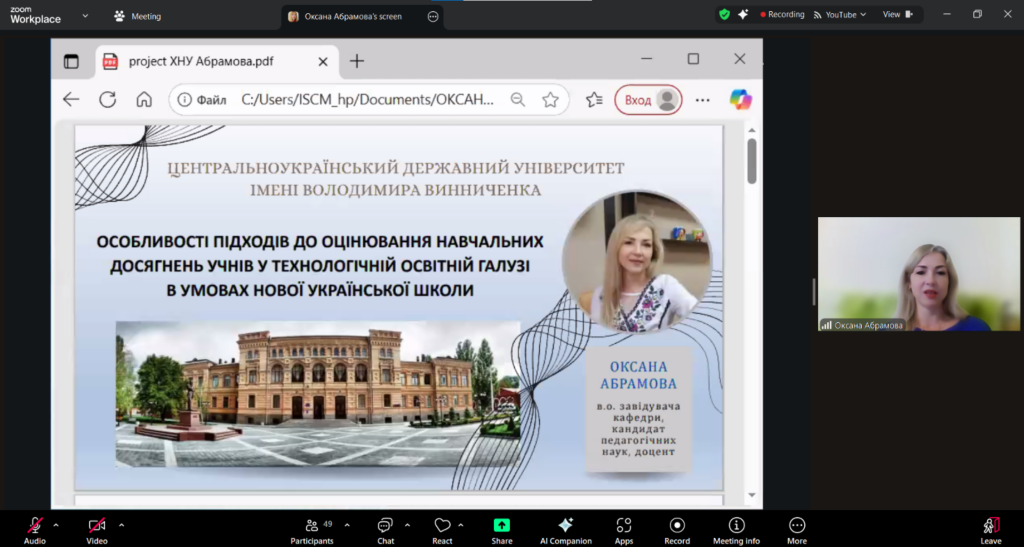Open the View layout dropdown
This screenshot has width=1024, height=547.
pyautogui.click(x=897, y=15)
